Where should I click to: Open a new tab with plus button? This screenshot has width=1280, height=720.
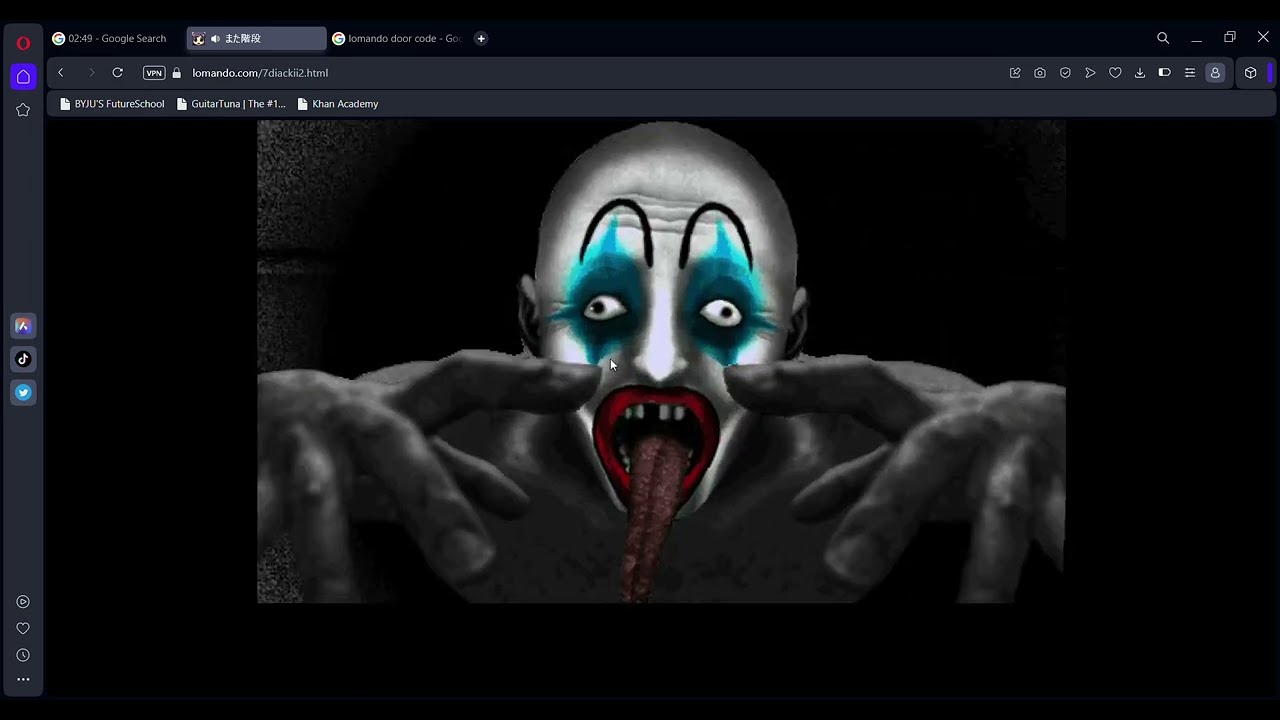pyautogui.click(x=481, y=39)
